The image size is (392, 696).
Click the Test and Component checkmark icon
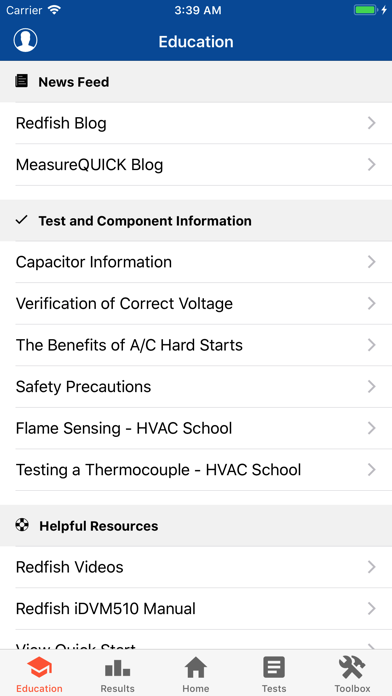click(21, 220)
